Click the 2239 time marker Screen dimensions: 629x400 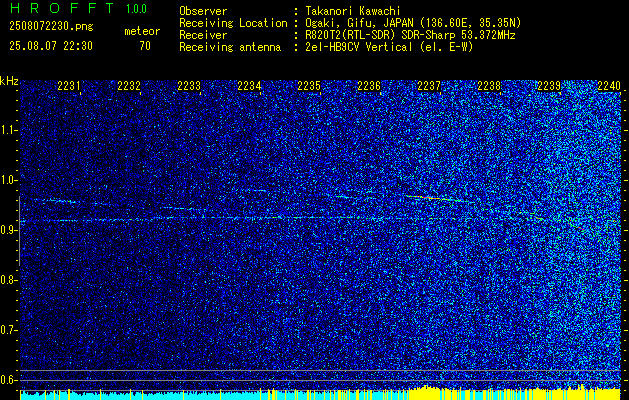point(549,86)
